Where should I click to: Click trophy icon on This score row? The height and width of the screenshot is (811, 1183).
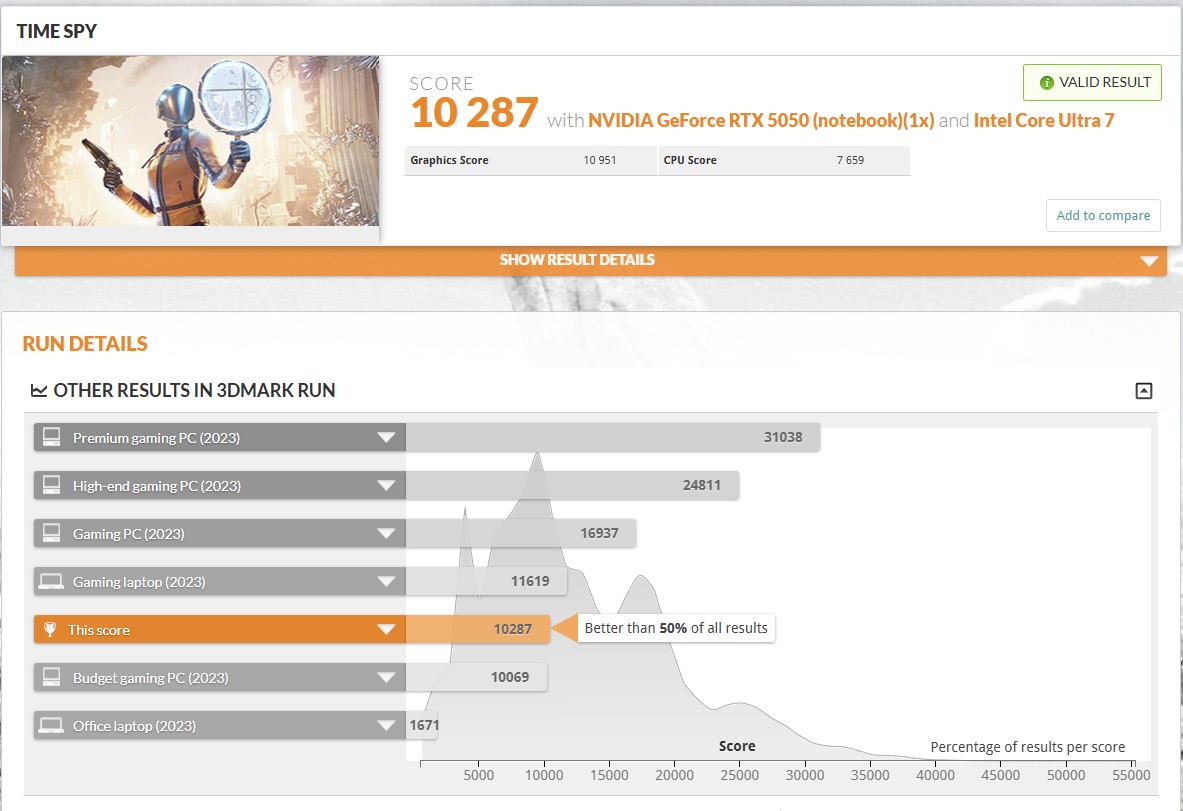click(50, 629)
